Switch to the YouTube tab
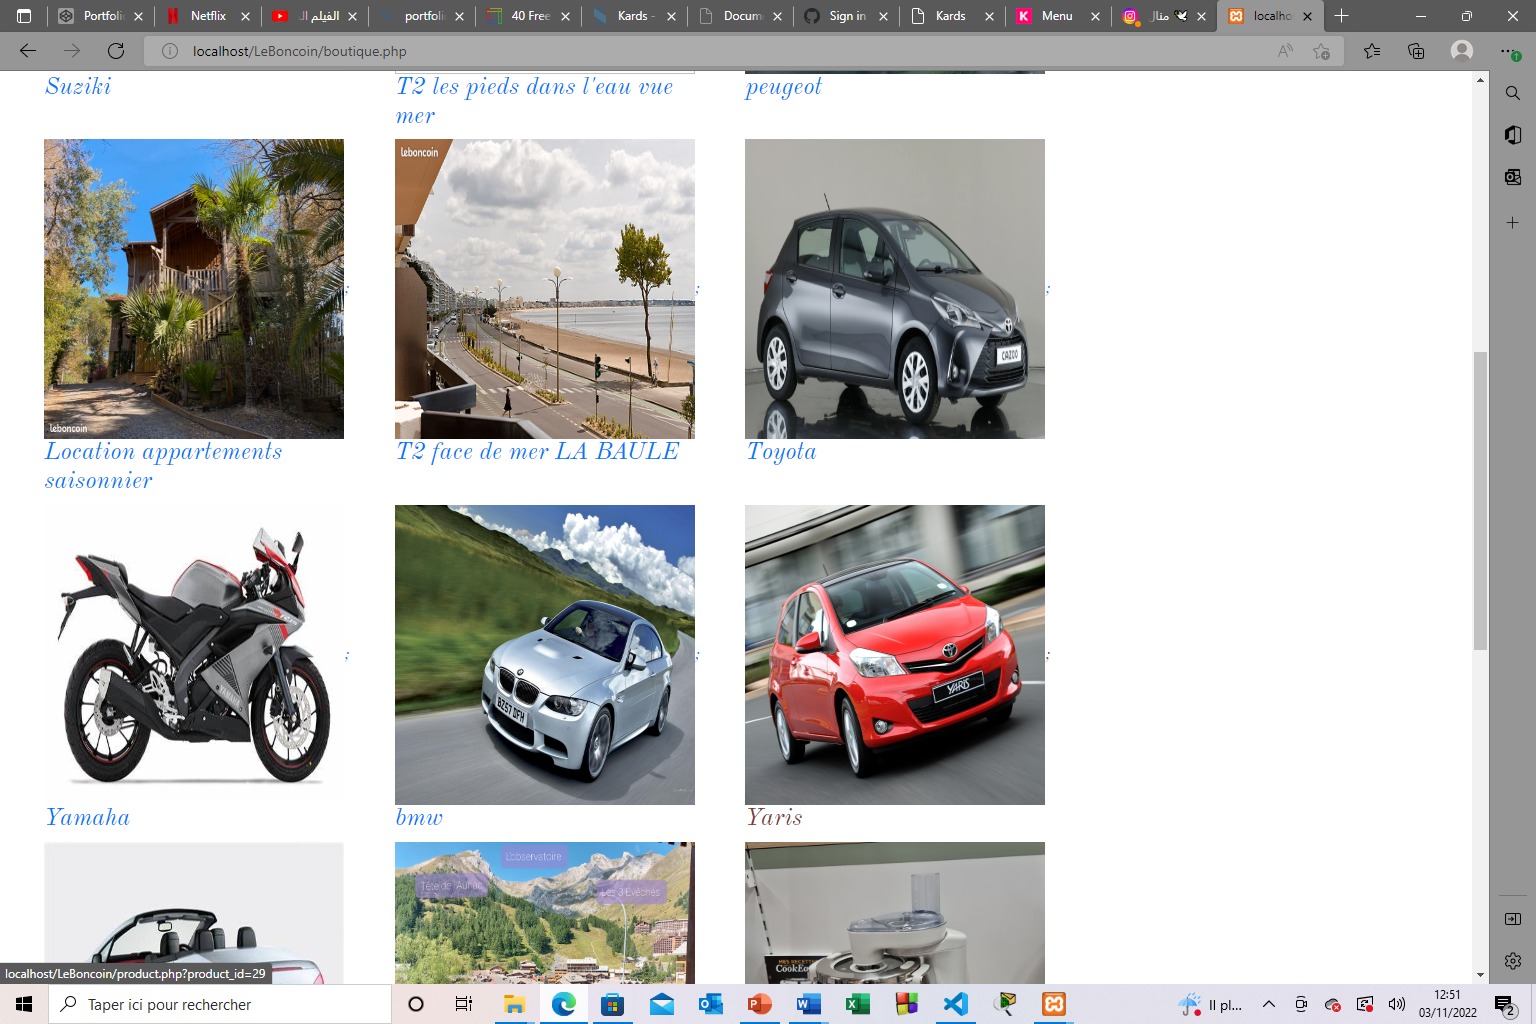1536x1024 pixels. [314, 16]
